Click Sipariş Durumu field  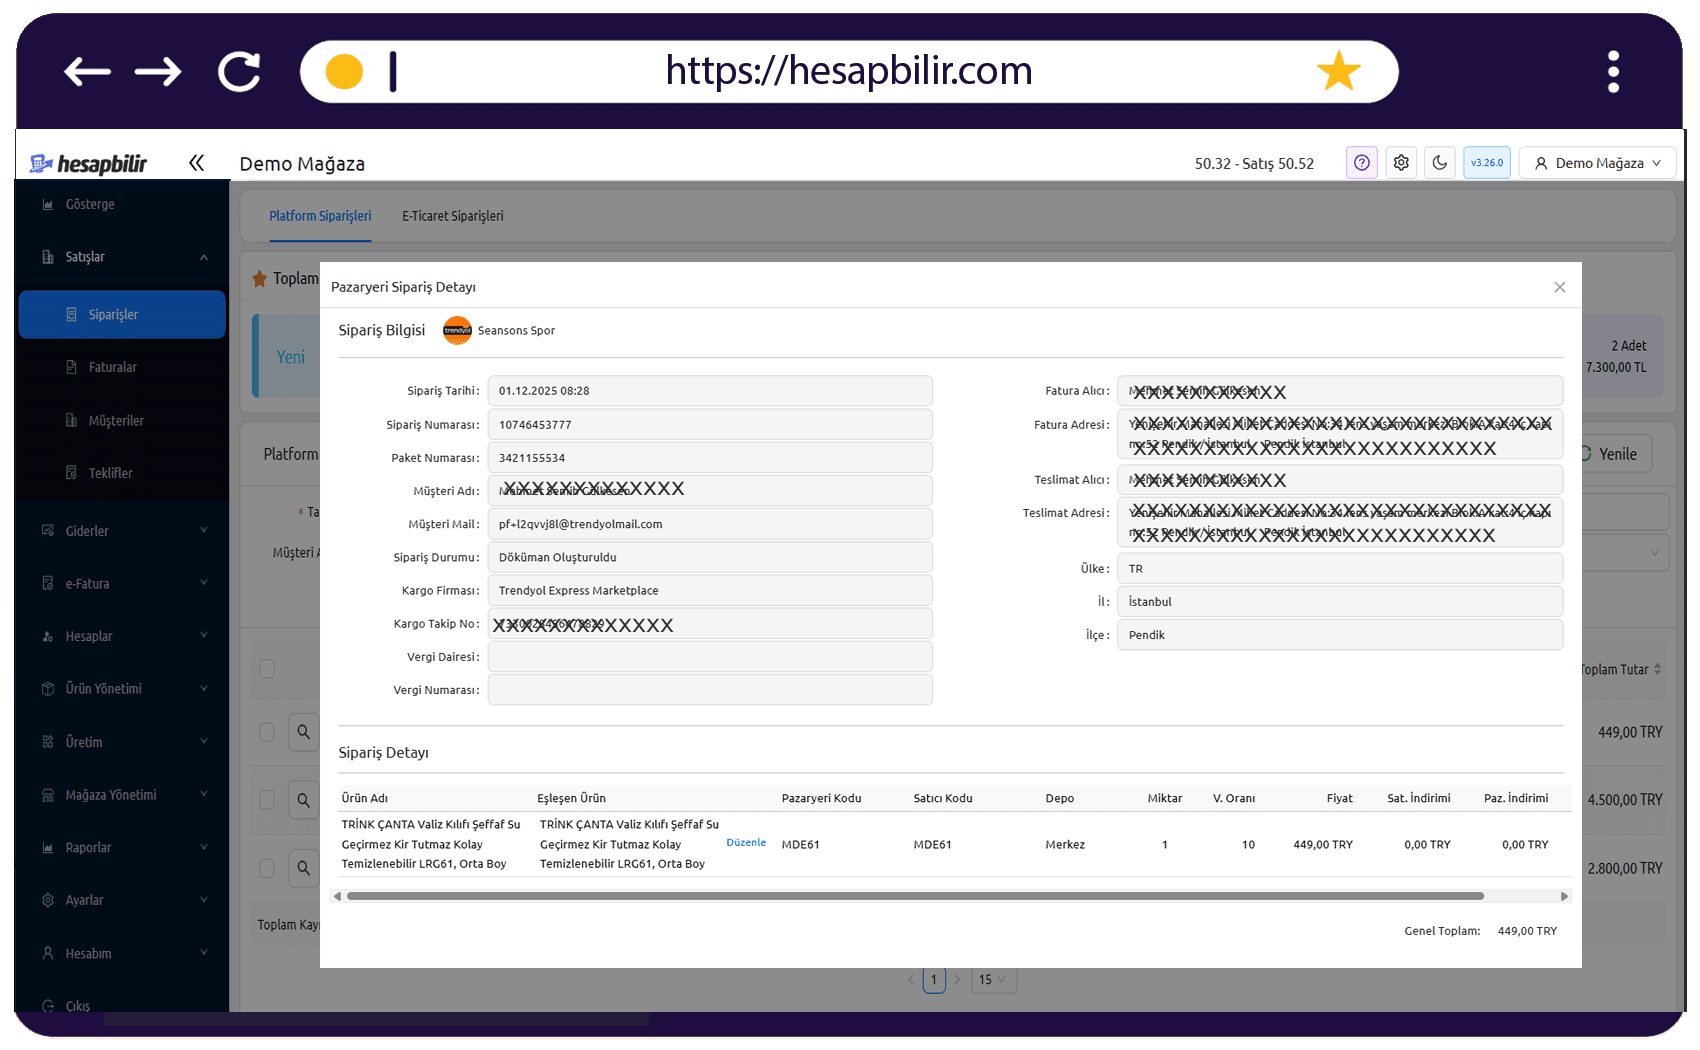click(x=710, y=557)
